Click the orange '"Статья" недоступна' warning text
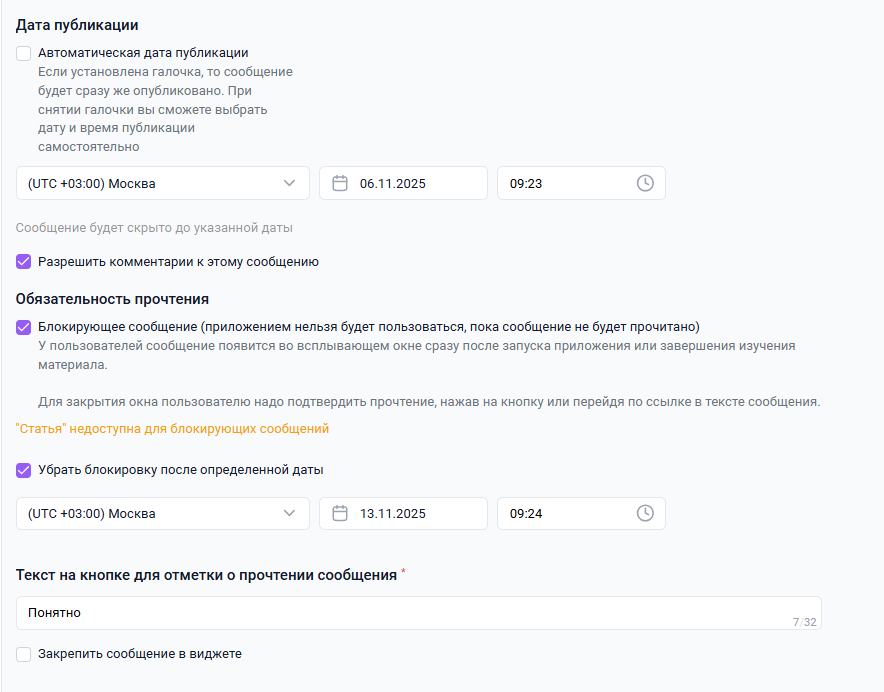This screenshot has height=692, width=884. (172, 429)
